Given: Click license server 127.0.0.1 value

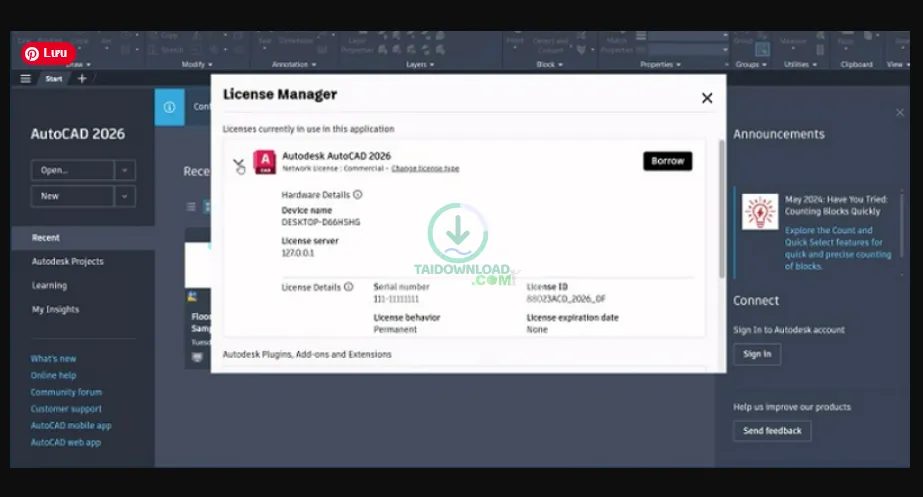Looking at the screenshot, I should tap(297, 253).
